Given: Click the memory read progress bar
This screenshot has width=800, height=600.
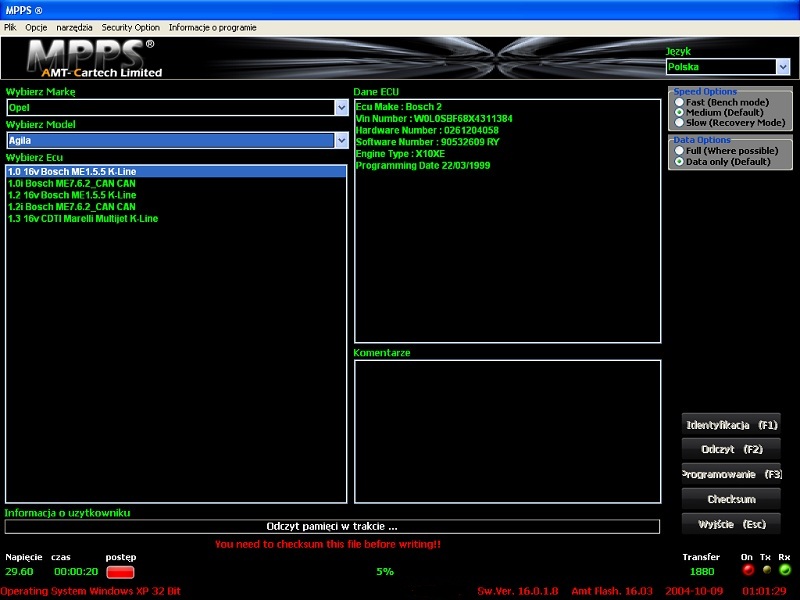Looking at the screenshot, I should (332, 526).
